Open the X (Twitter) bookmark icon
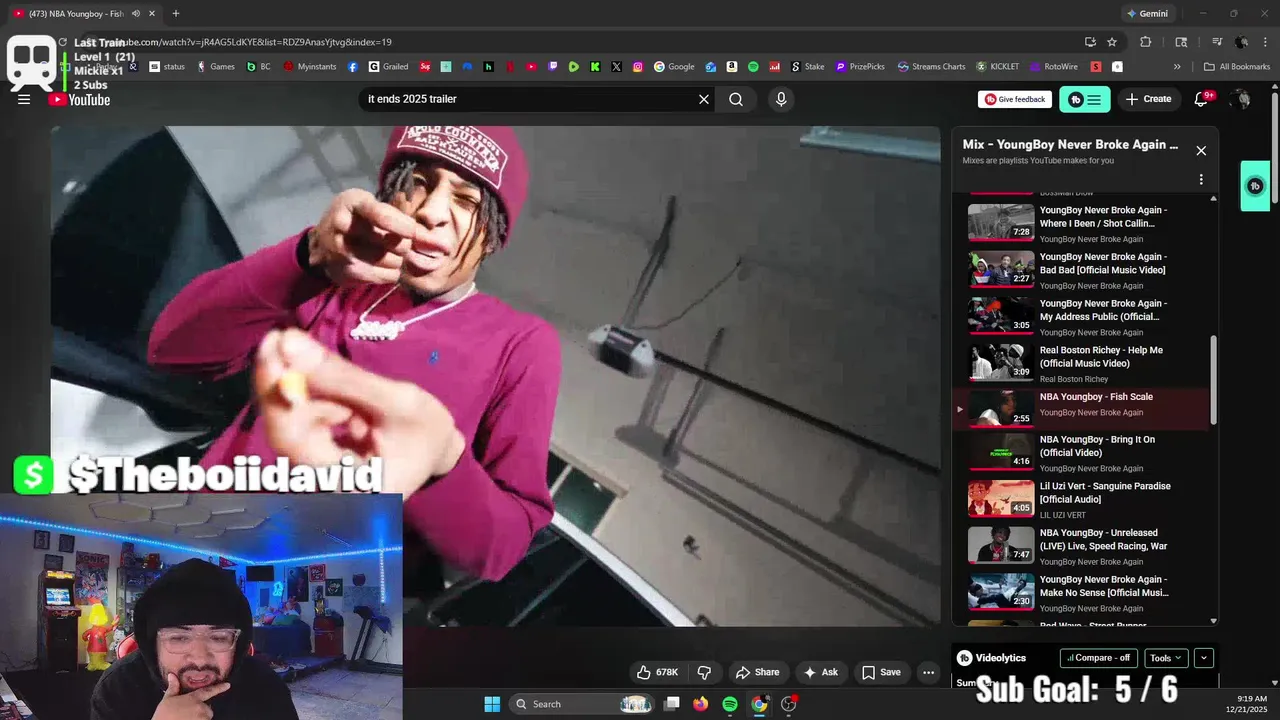This screenshot has height=720, width=1280. click(616, 67)
